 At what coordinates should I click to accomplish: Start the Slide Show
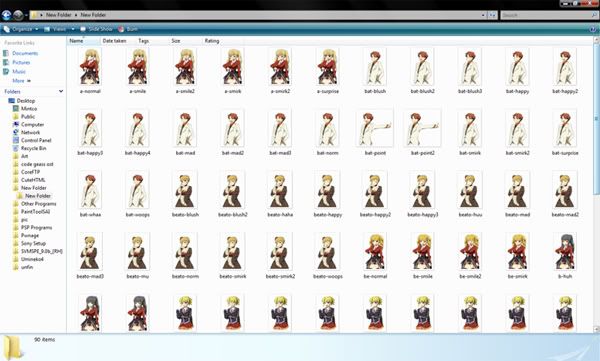click(x=96, y=29)
